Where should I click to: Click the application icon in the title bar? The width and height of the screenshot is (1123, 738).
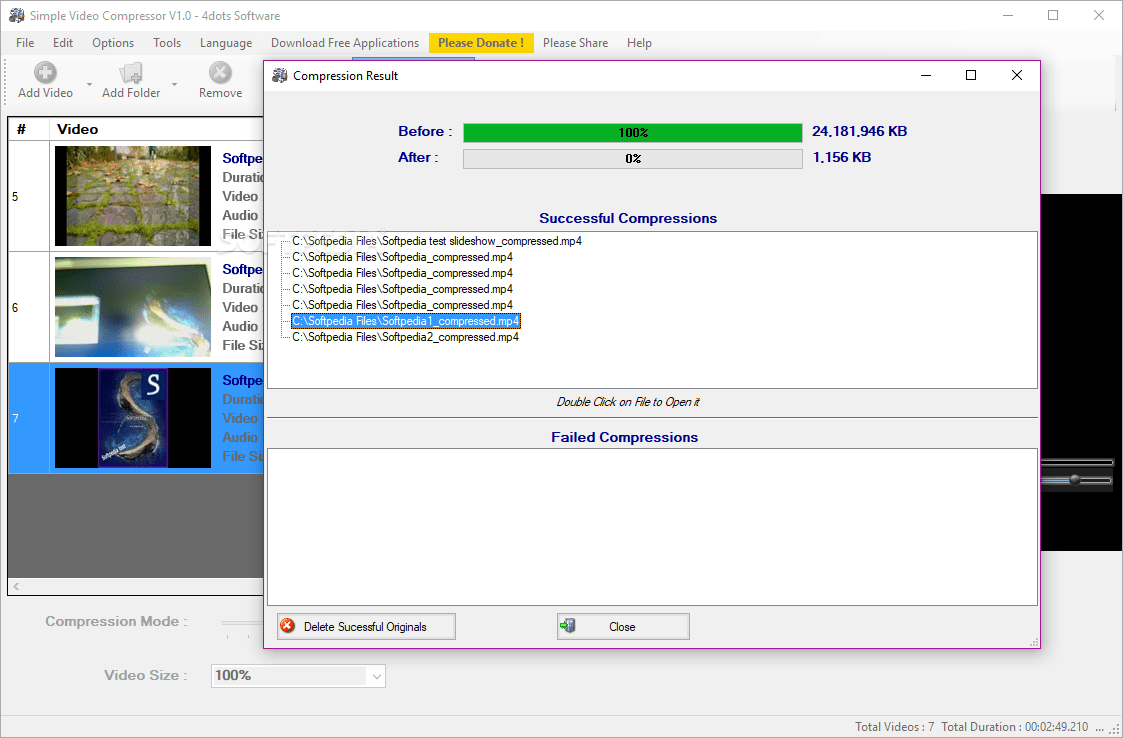16,15
